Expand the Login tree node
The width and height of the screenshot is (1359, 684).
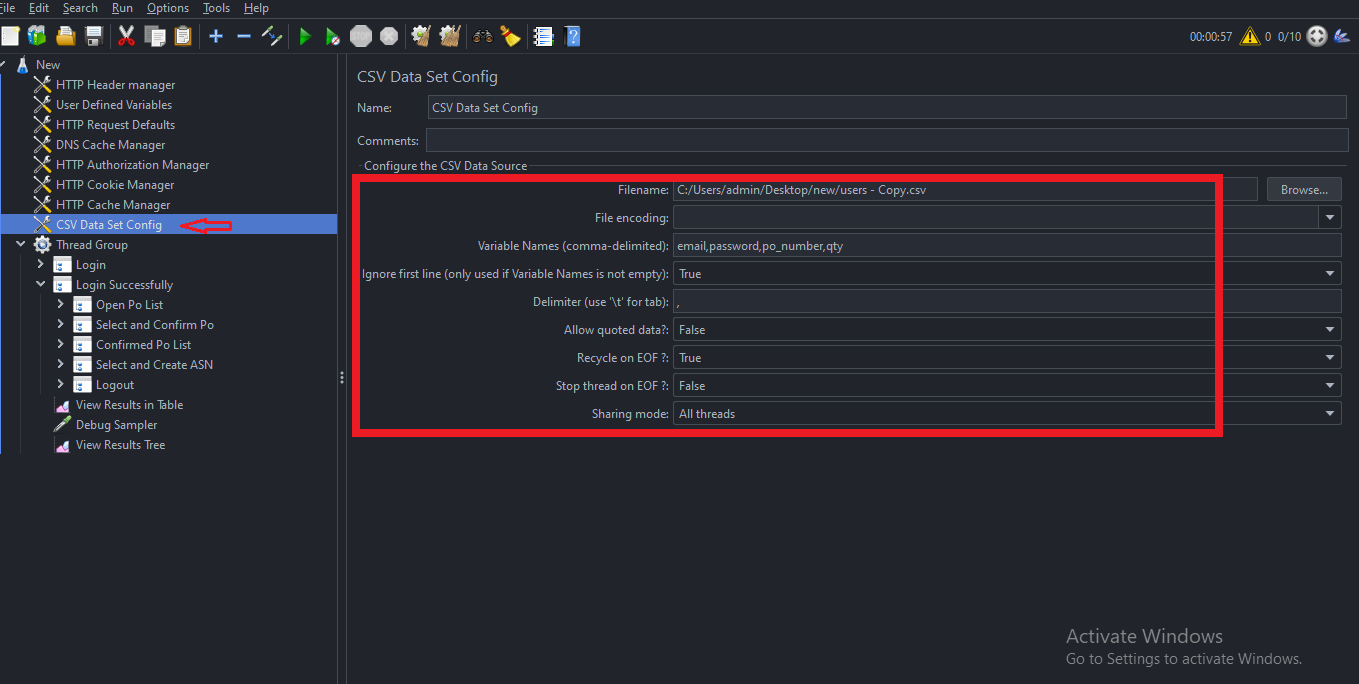pyautogui.click(x=41, y=264)
